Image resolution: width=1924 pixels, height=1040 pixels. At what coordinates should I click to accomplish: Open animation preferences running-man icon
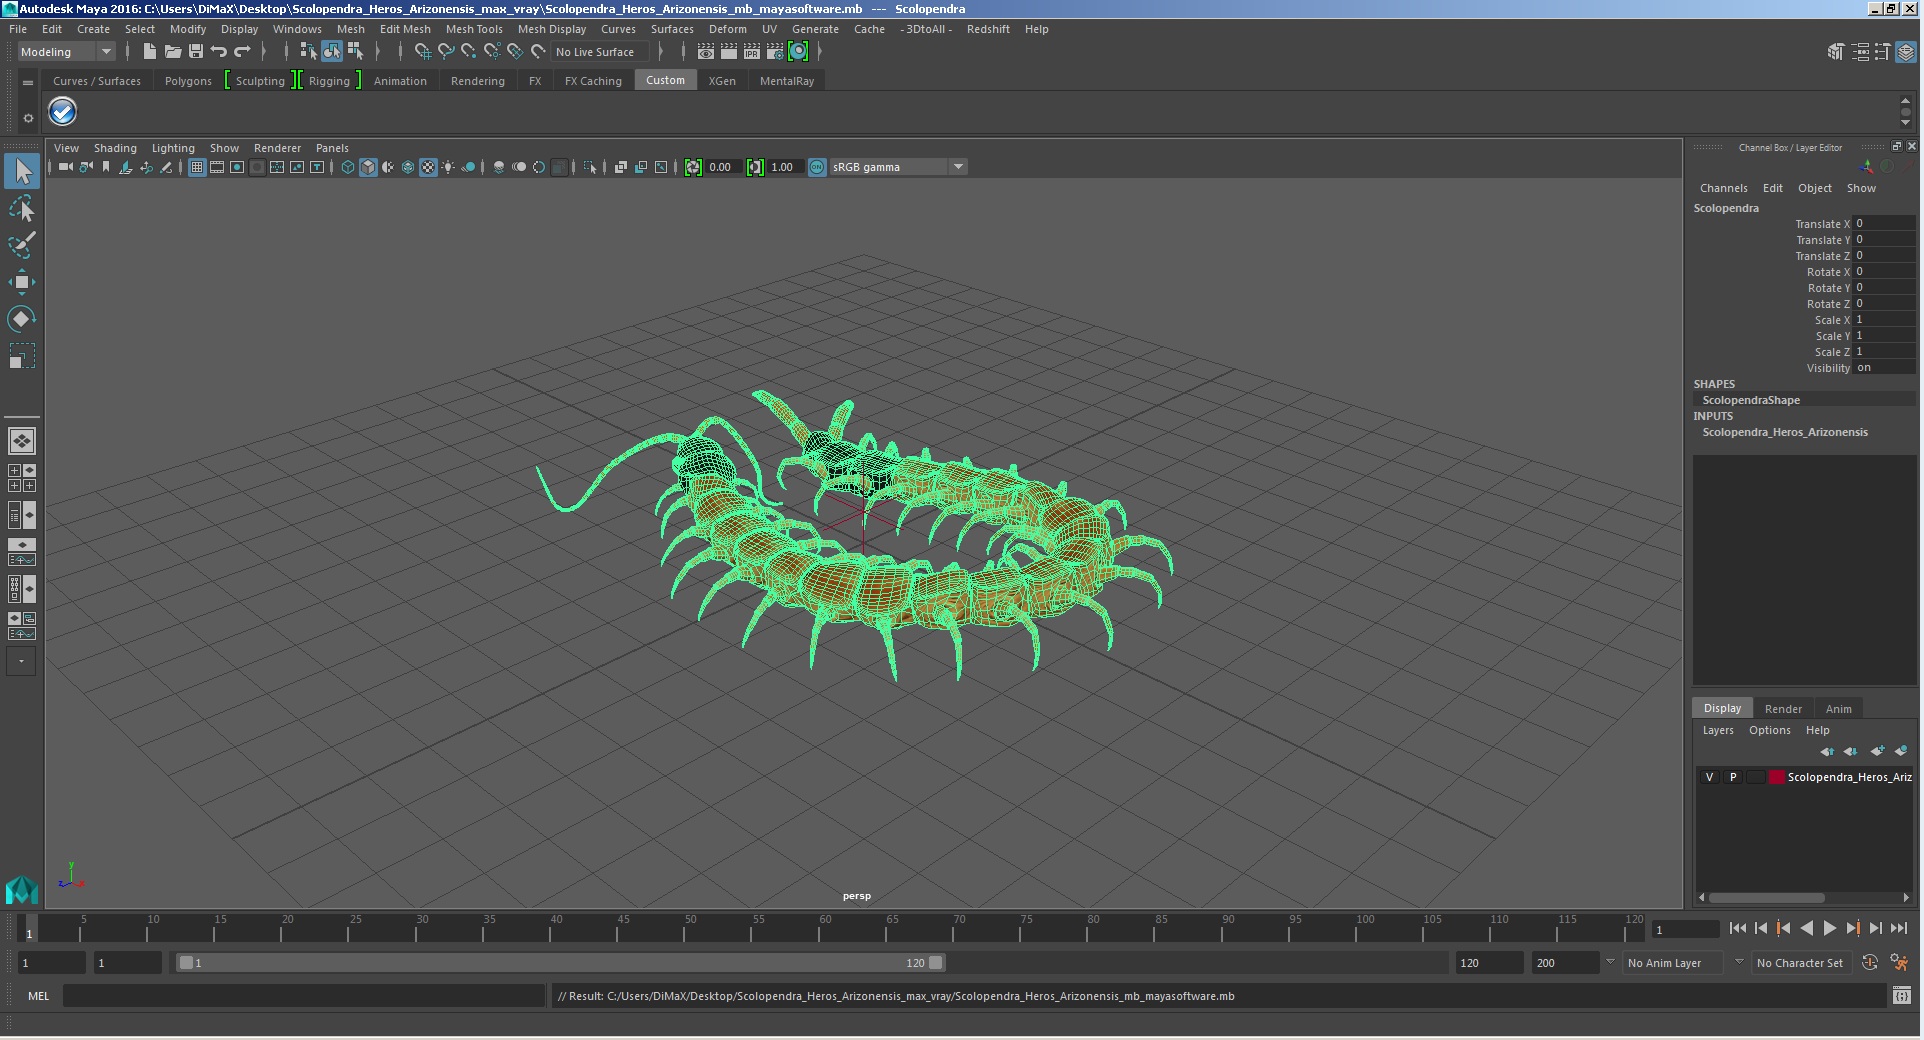[1900, 963]
